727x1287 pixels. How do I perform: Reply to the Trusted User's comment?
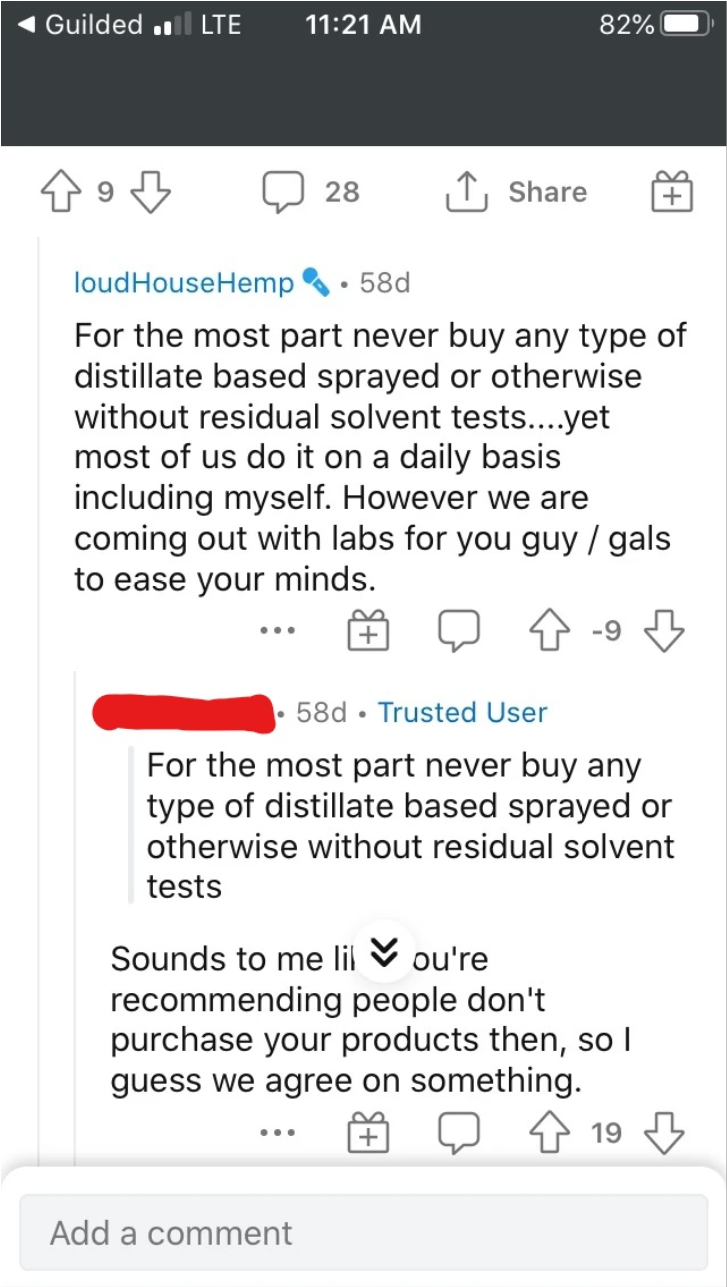pyautogui.click(x=459, y=1133)
